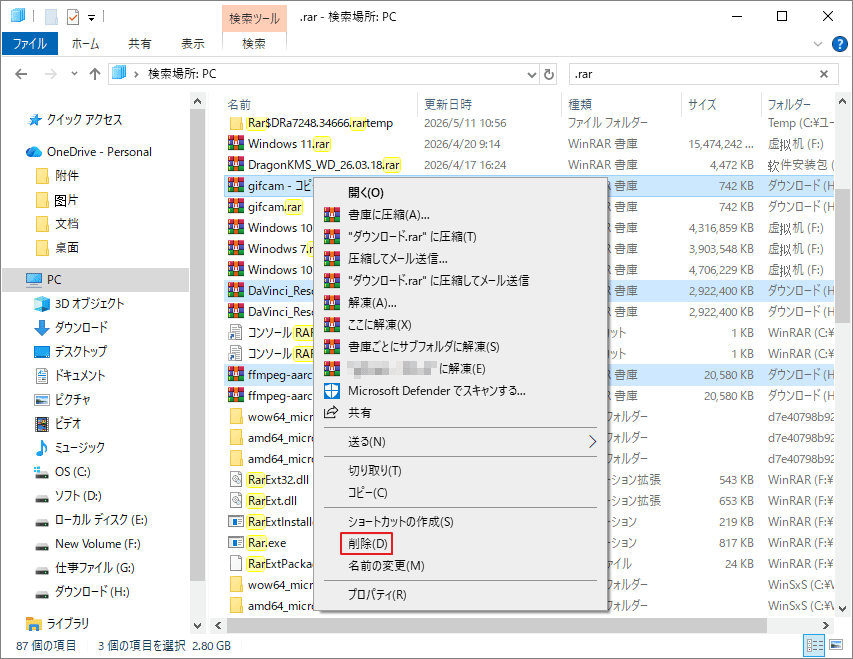The height and width of the screenshot is (659, 853).
Task: Switch to details view icon in status bar
Action: (x=815, y=645)
